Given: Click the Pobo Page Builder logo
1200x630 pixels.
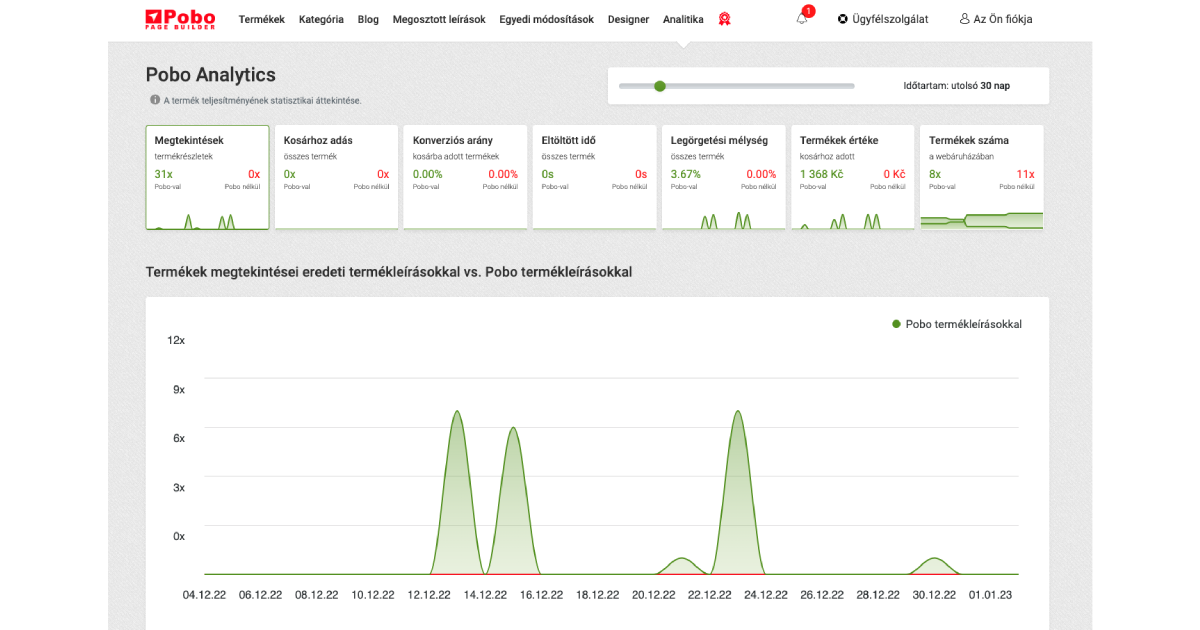Looking at the screenshot, I should pos(180,18).
